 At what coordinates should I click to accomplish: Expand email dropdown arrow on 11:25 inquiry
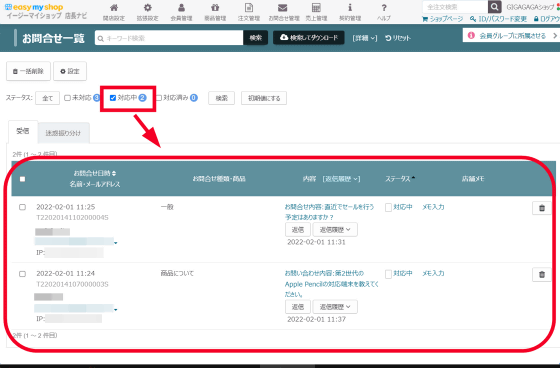point(116,243)
